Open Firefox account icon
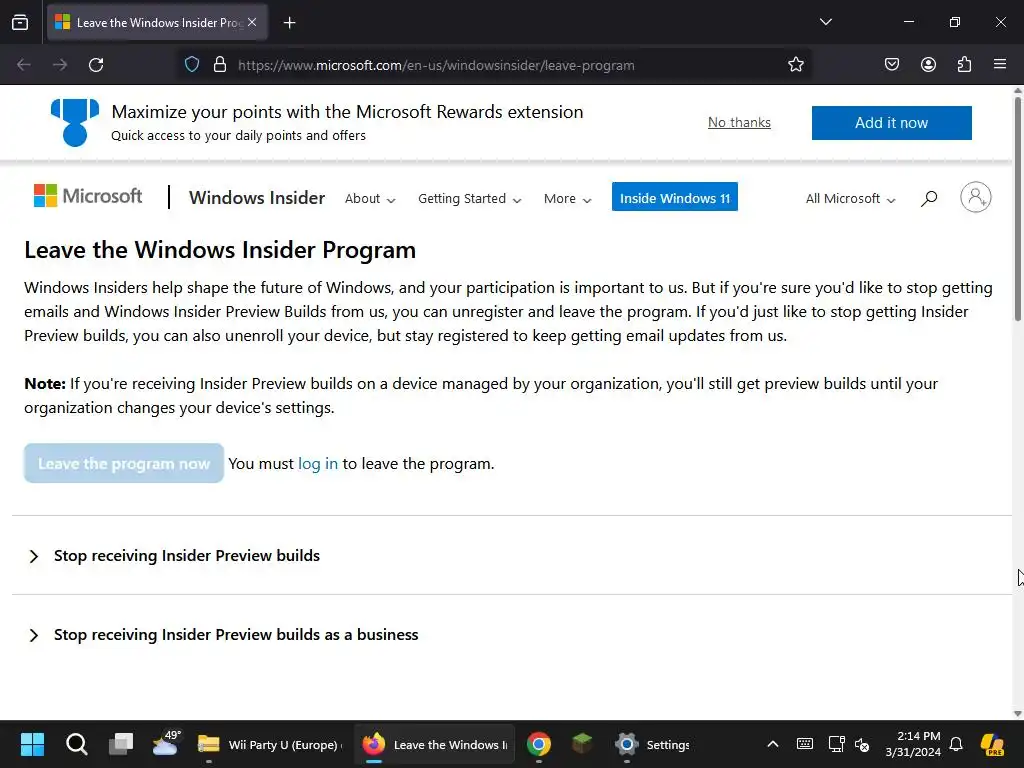Viewport: 1024px width, 768px height. (928, 65)
